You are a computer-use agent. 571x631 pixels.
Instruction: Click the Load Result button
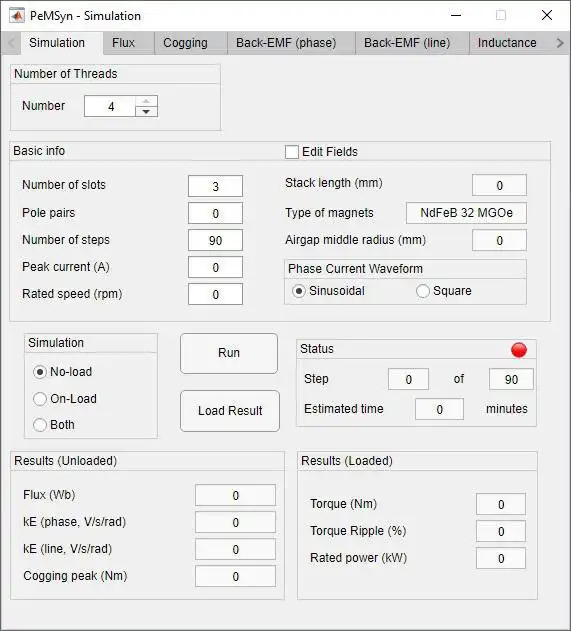[230, 411]
